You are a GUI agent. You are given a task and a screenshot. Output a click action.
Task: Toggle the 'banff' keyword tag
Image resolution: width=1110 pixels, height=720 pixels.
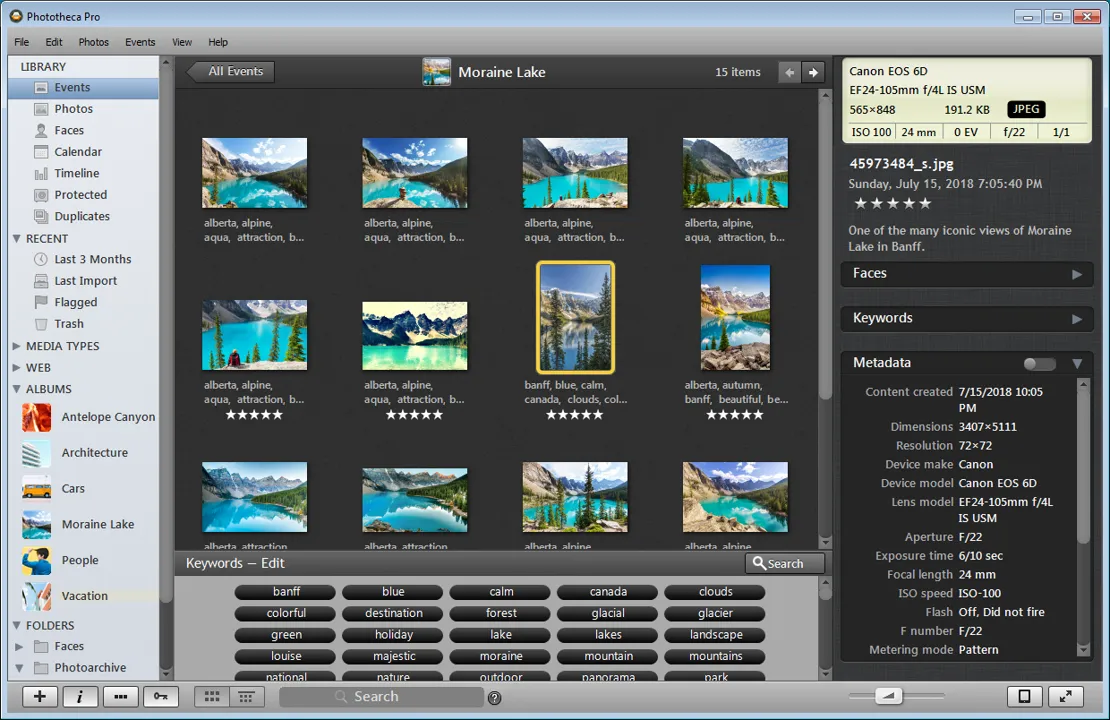285,592
